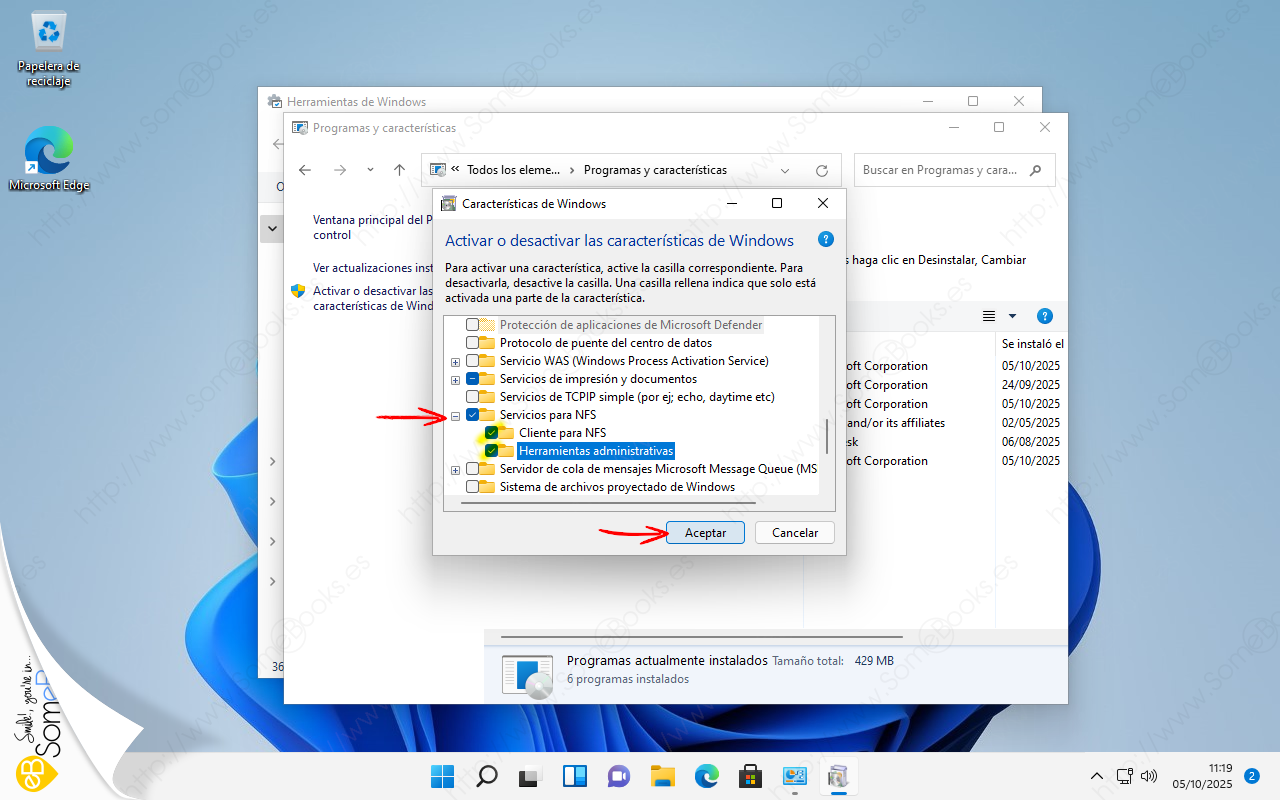Screen dimensions: 1280x800
Task: Open the address bar history dropdown
Action: pos(785,171)
